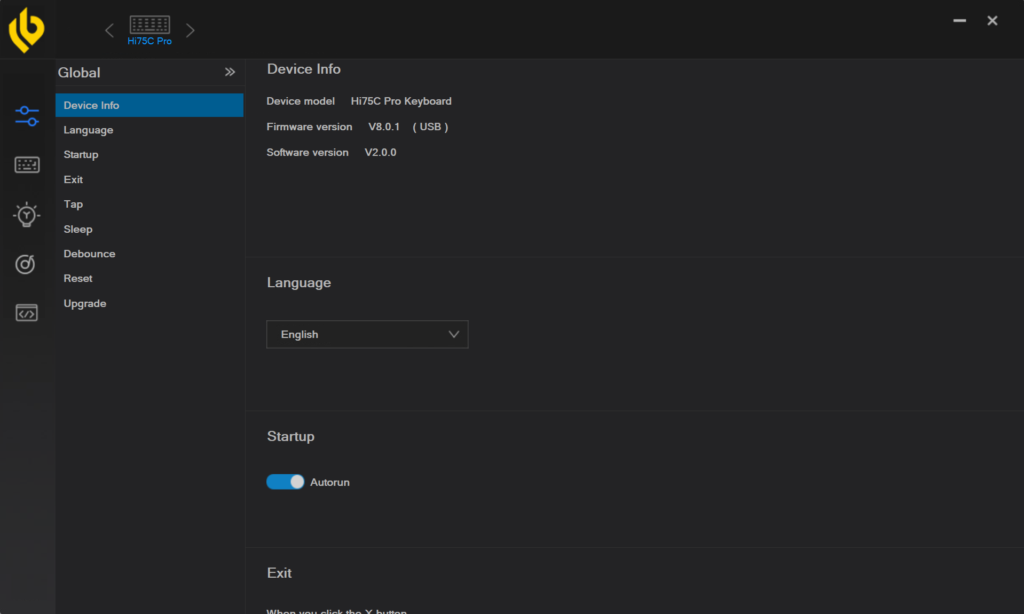Go to next device with right arrow
Screen dimensions: 1024x614
190,30
